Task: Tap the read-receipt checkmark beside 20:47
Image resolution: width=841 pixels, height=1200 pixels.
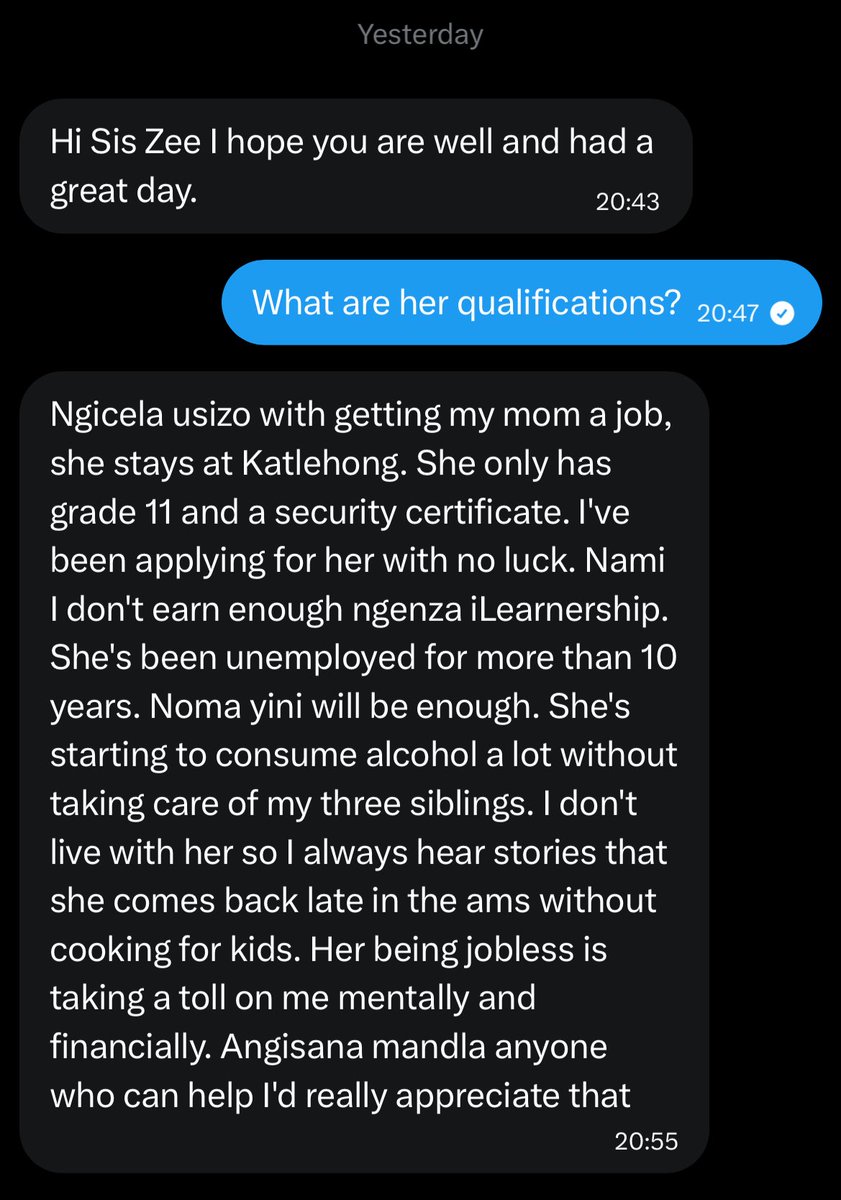Action: 785,313
